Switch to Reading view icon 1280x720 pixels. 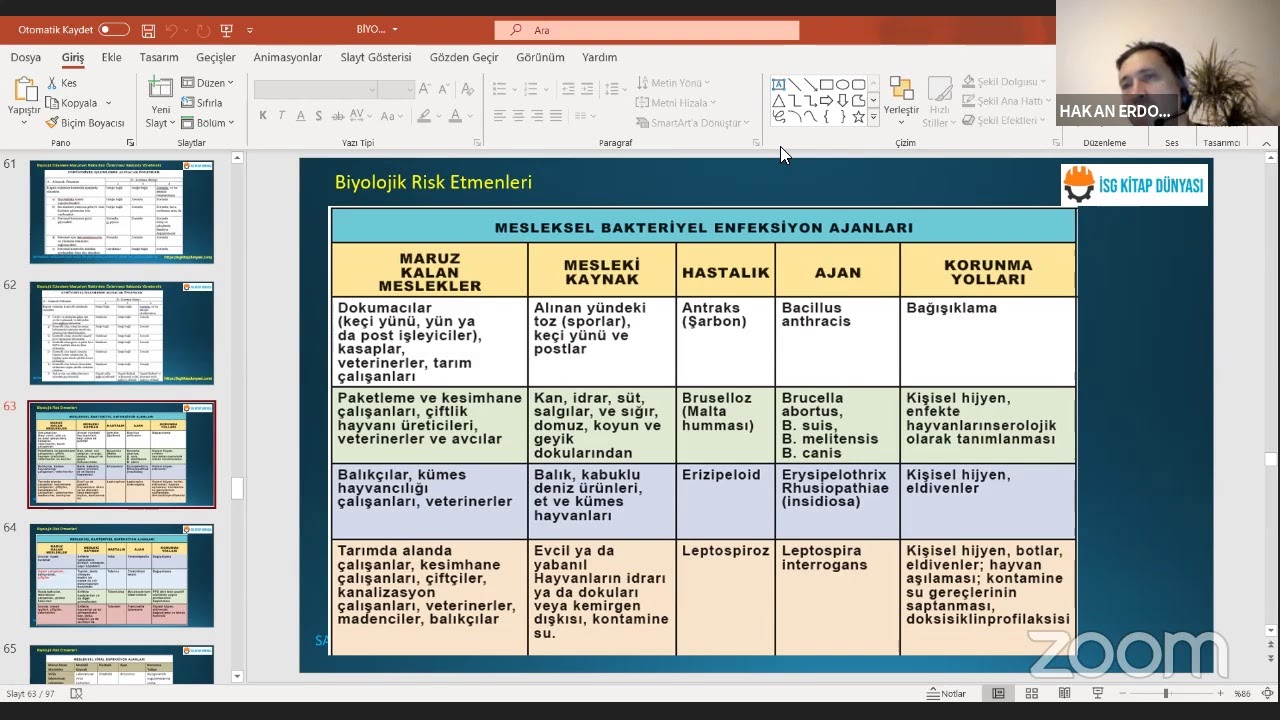click(1064, 693)
